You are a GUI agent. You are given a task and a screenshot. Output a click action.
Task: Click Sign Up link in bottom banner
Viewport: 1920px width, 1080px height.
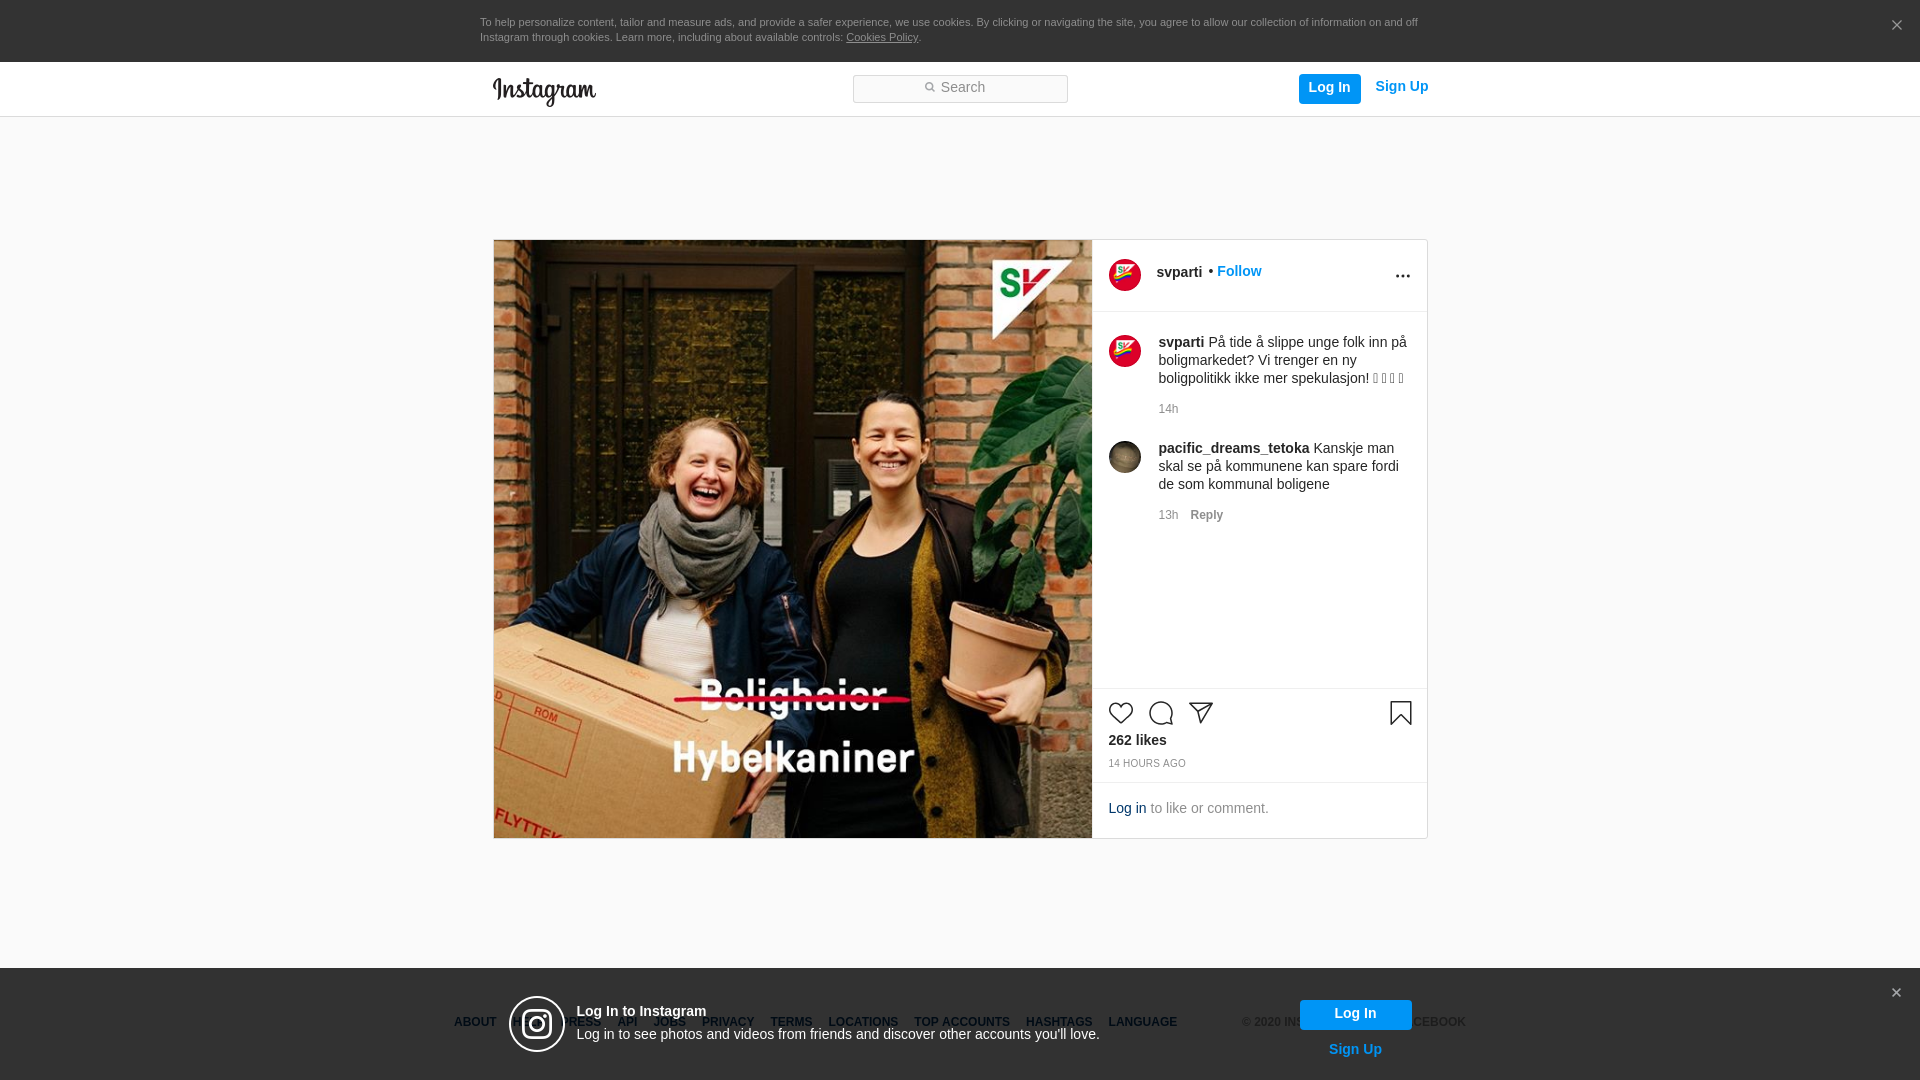coord(1355,1049)
